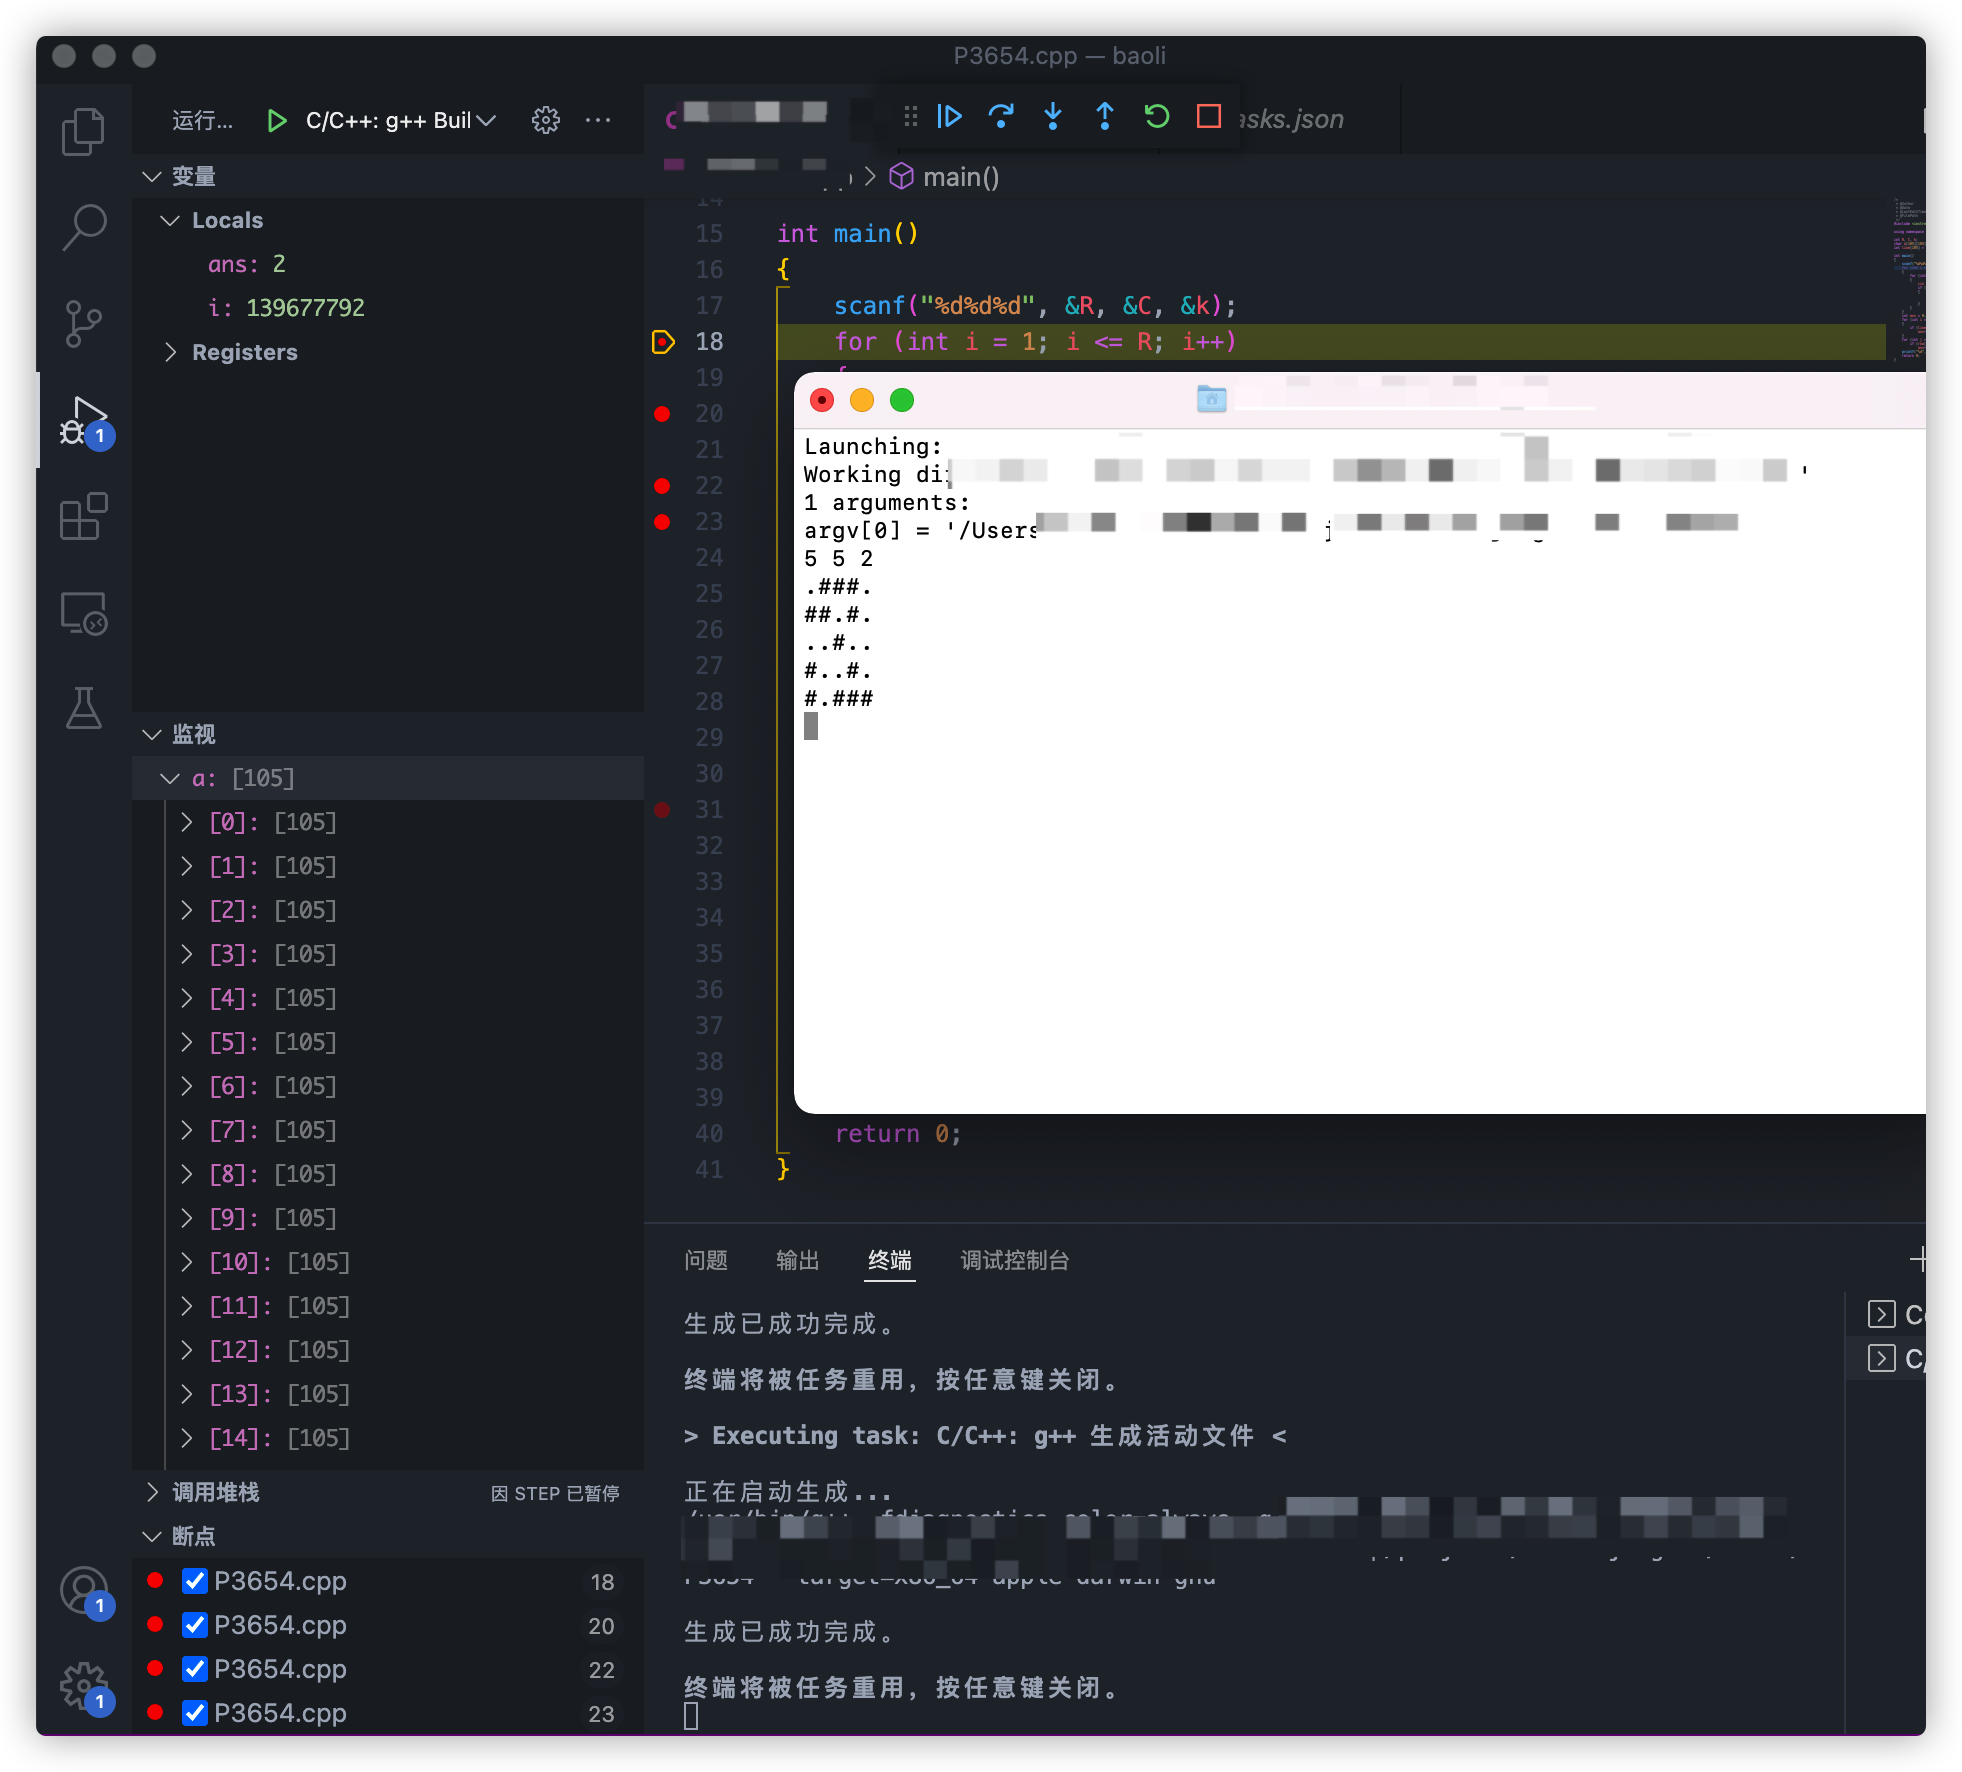
Task: Open the tasks.json editor tab
Action: pyautogui.click(x=1292, y=119)
